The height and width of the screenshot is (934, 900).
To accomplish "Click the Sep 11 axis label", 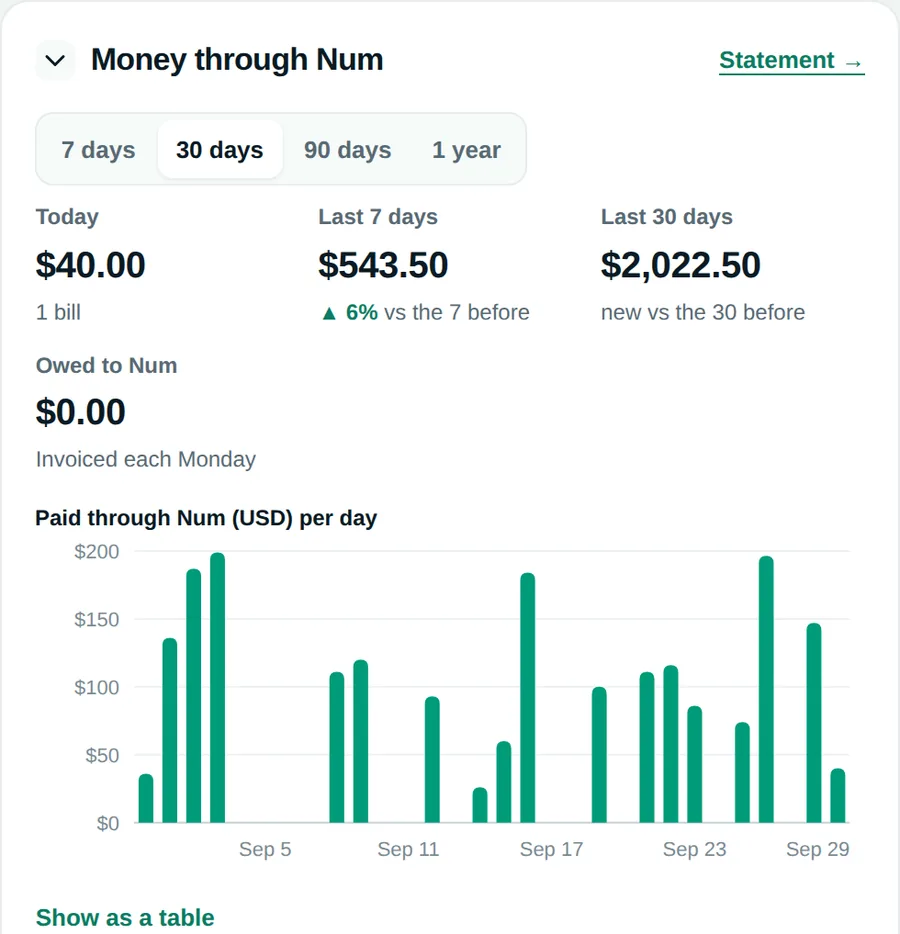I will tap(408, 849).
